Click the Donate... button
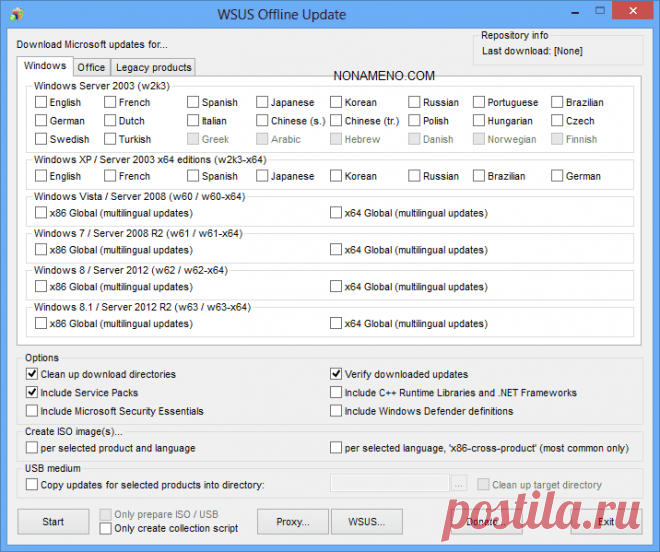Viewport: 660px width, 552px height. (487, 521)
